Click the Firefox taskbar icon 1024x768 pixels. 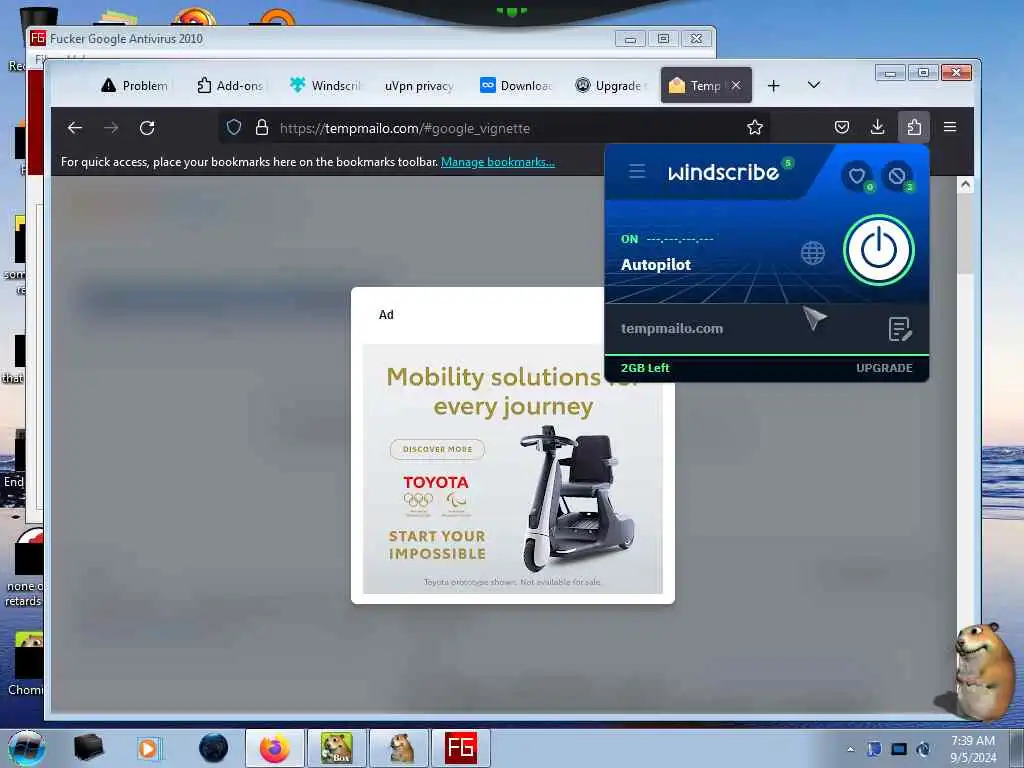tap(274, 748)
